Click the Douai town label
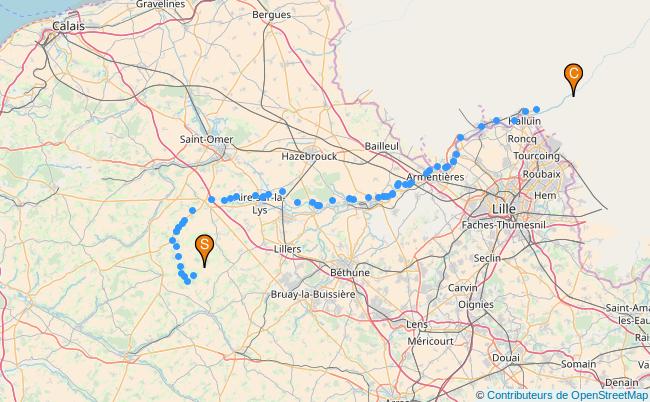This screenshot has height=402, width=650. 506,358
